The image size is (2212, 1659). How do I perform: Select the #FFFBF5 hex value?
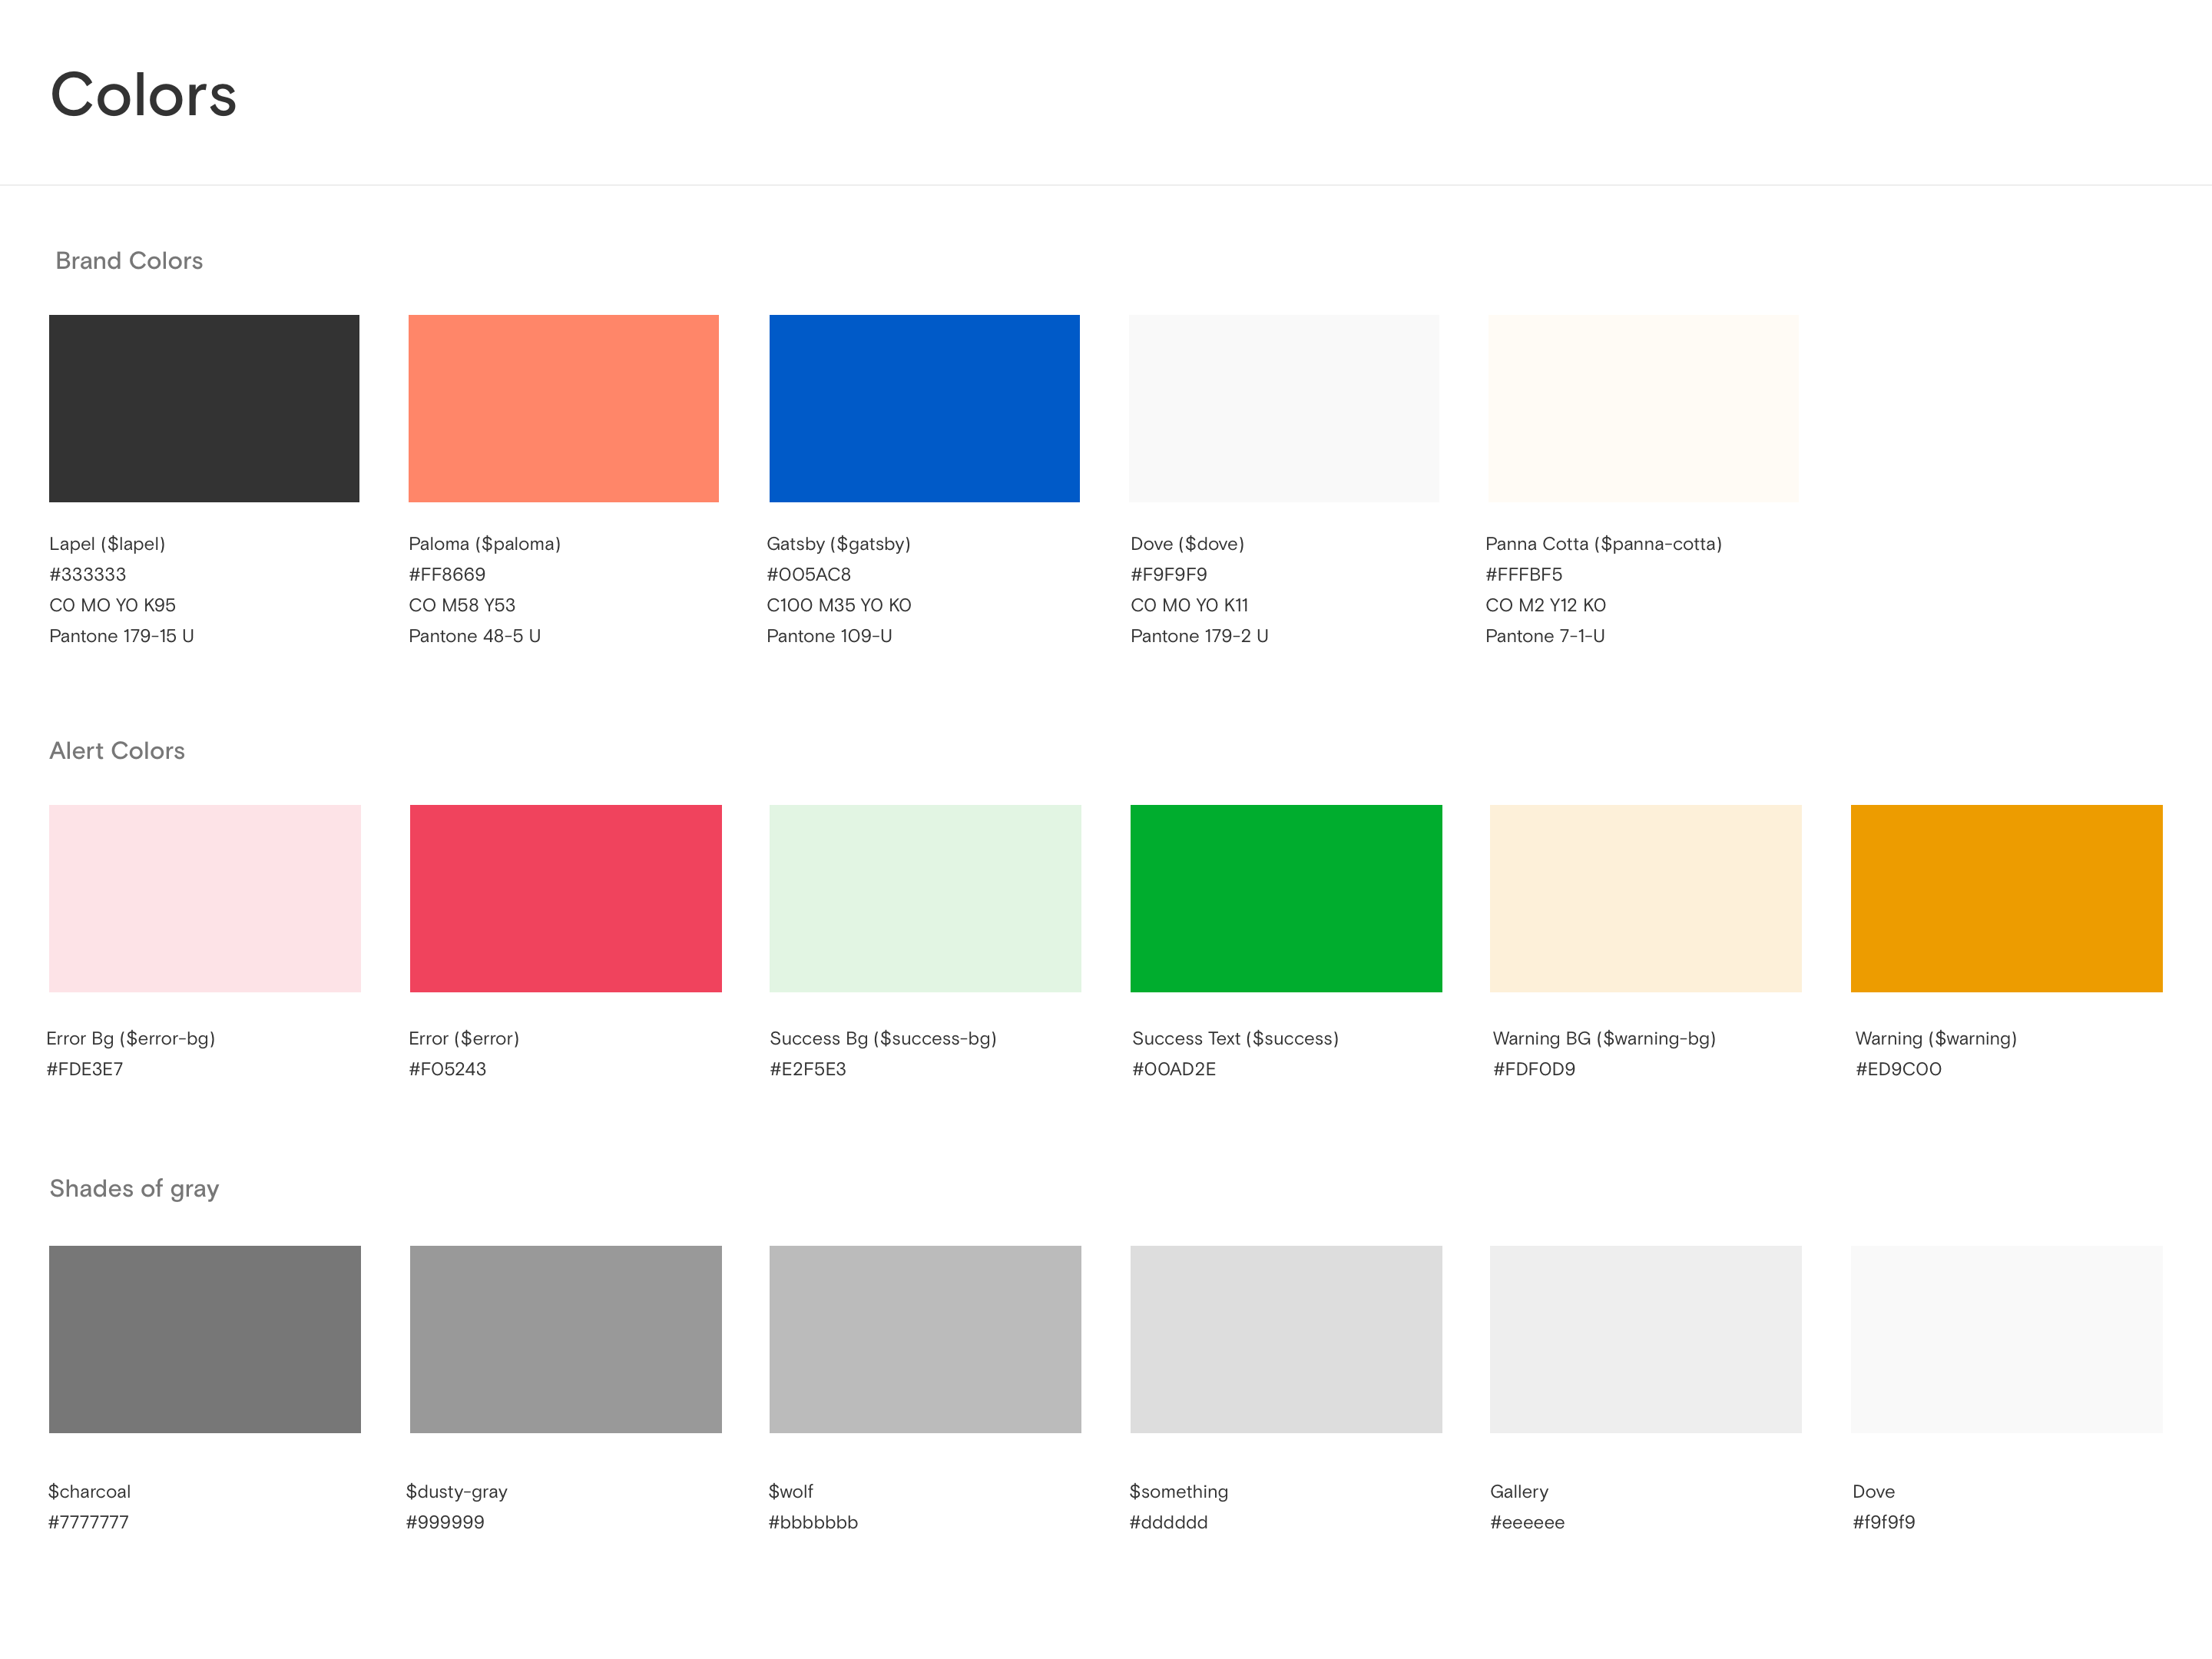(1523, 575)
